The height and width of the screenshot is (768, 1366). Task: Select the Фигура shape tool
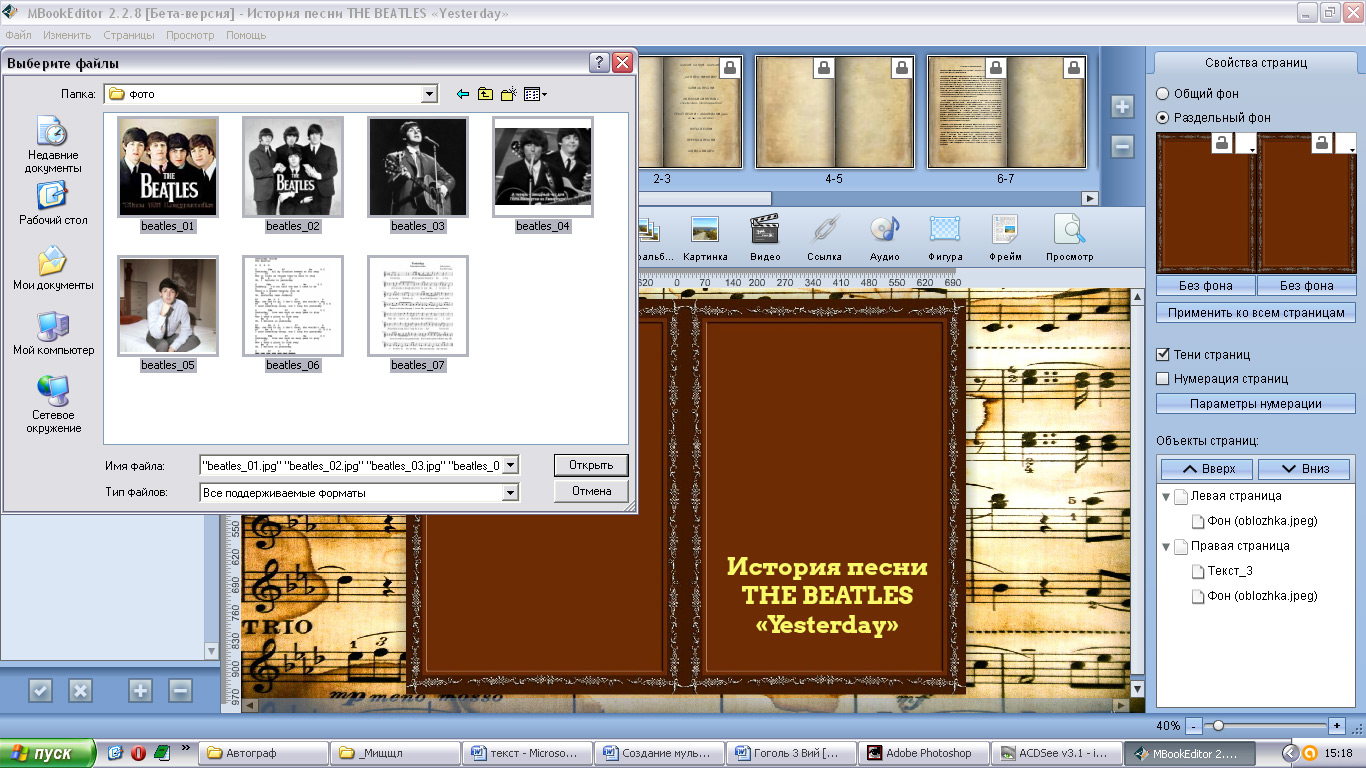coord(945,238)
